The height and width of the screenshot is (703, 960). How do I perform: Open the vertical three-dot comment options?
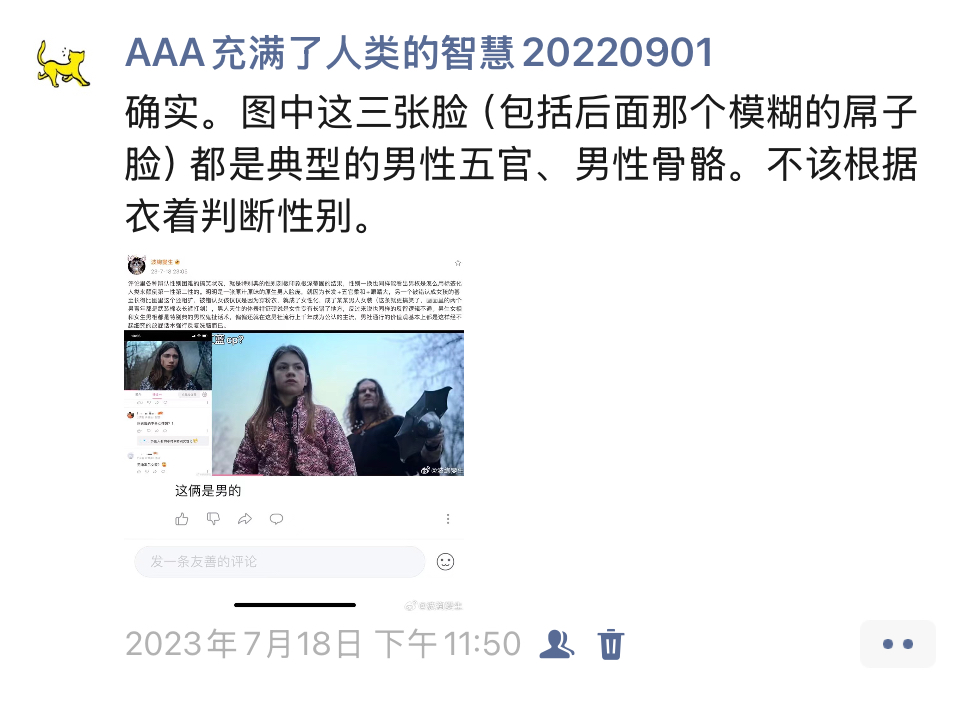pyautogui.click(x=448, y=519)
